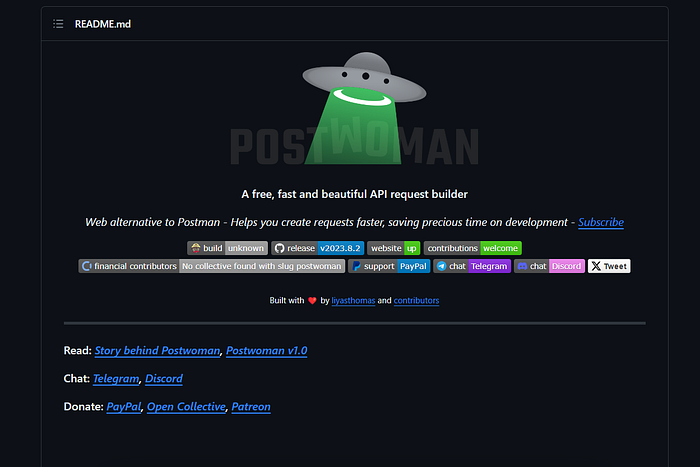
Task: Open the chat Telegram badge
Action: point(472,266)
